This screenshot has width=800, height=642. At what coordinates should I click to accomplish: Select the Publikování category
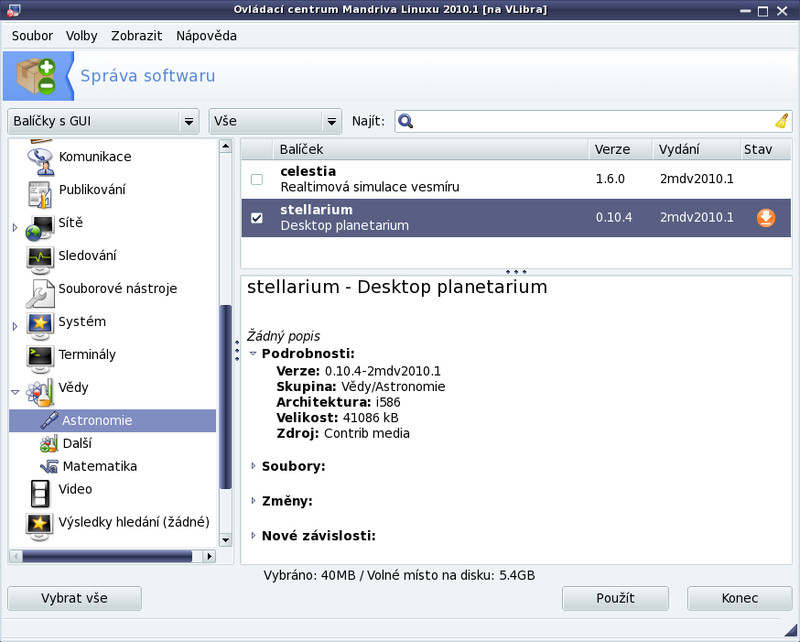pyautogui.click(x=92, y=189)
